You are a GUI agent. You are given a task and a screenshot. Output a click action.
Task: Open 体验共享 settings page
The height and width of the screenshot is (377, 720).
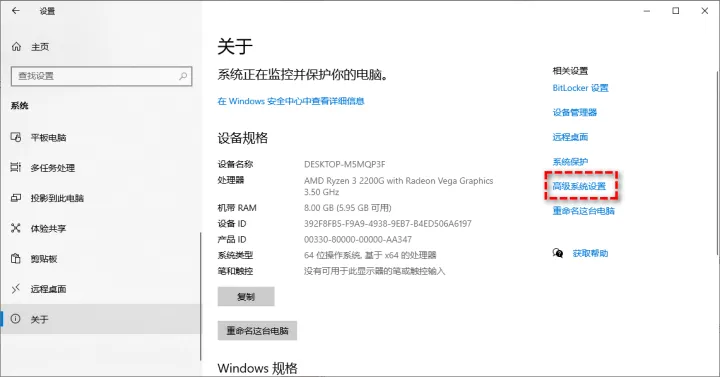click(x=101, y=228)
